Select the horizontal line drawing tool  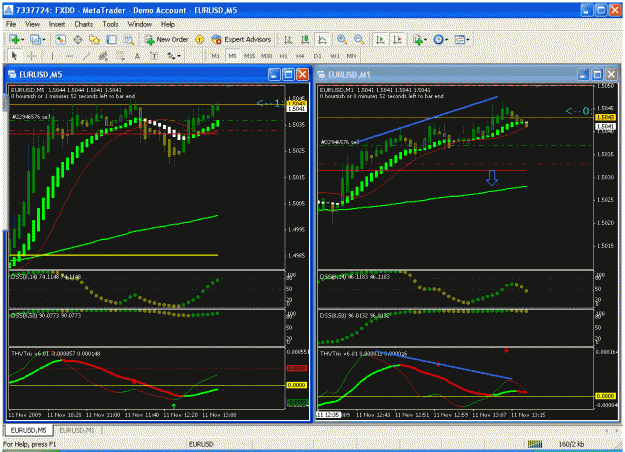[x=69, y=56]
